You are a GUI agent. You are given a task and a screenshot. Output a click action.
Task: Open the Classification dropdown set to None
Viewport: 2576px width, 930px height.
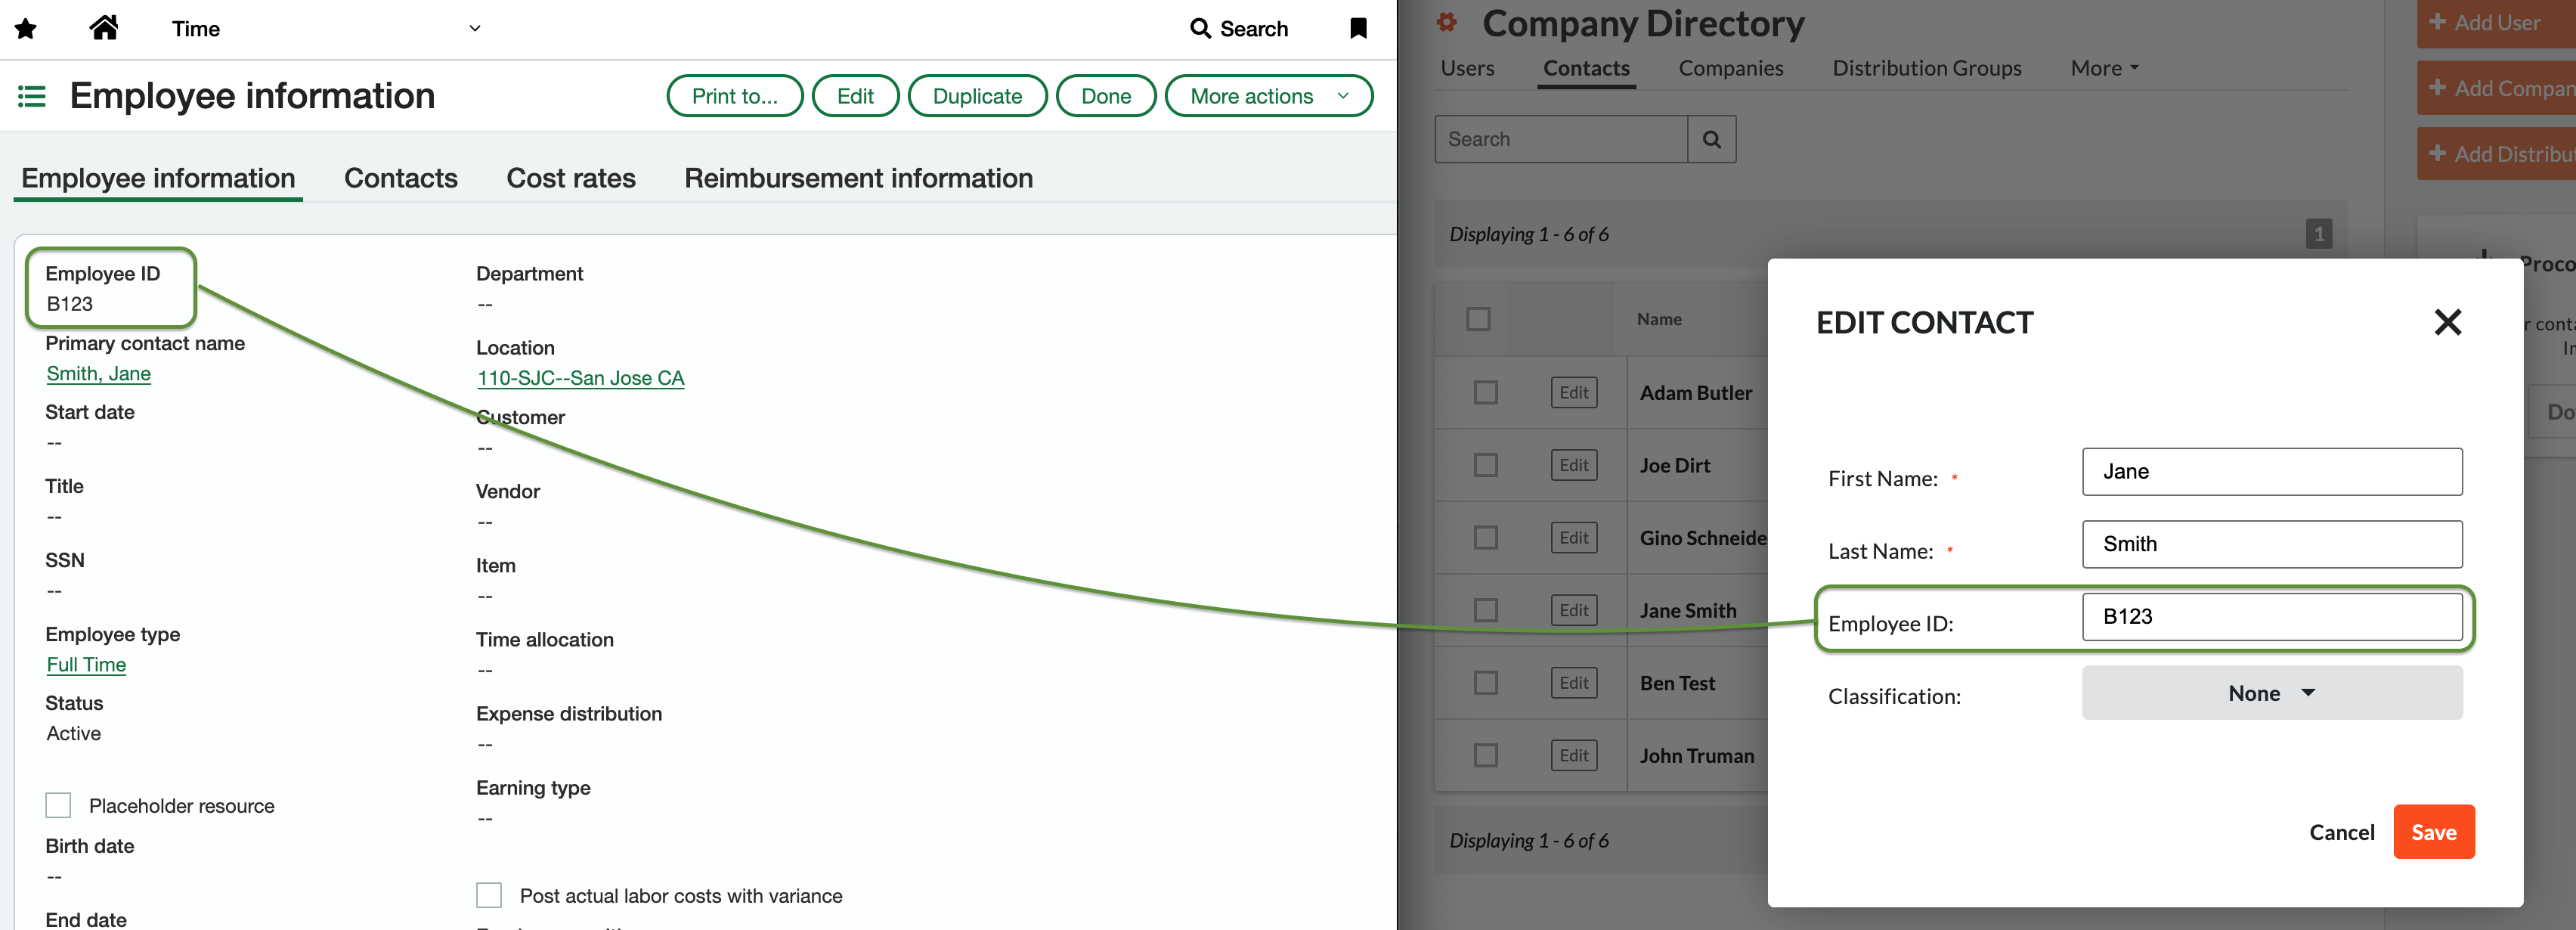click(x=2271, y=693)
